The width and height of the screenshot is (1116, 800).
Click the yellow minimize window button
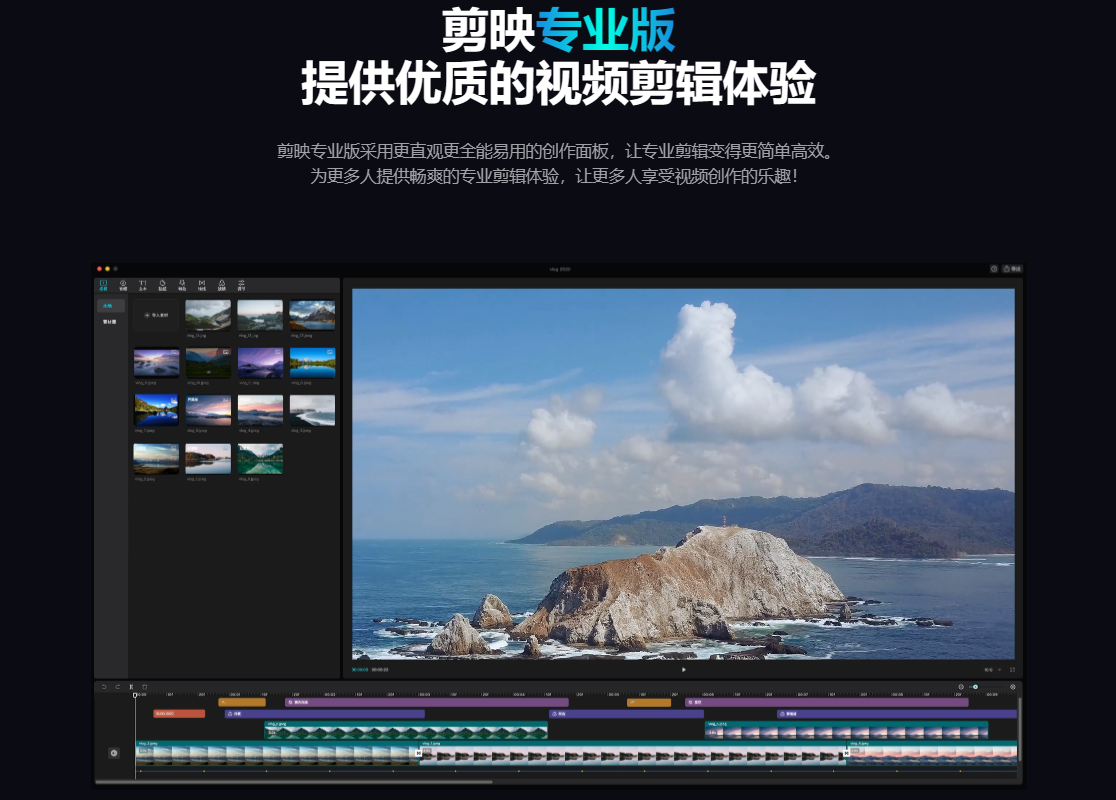pyautogui.click(x=107, y=269)
